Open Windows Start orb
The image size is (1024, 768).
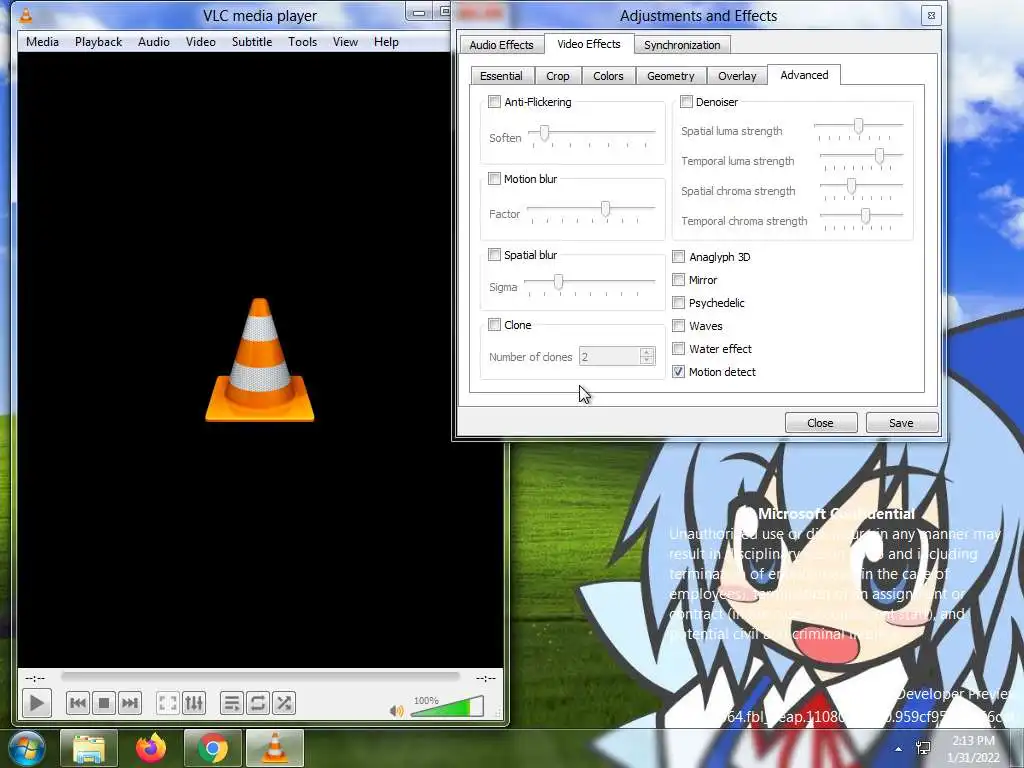coord(27,748)
